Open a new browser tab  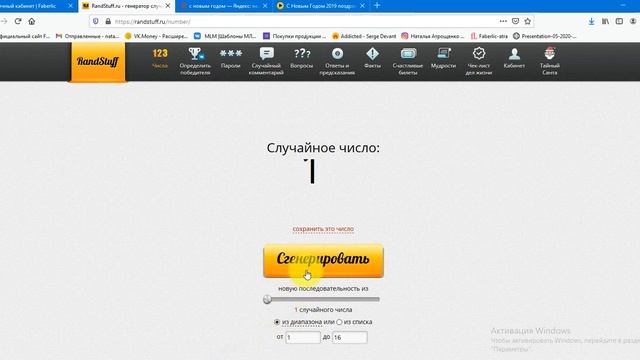click(x=377, y=5)
